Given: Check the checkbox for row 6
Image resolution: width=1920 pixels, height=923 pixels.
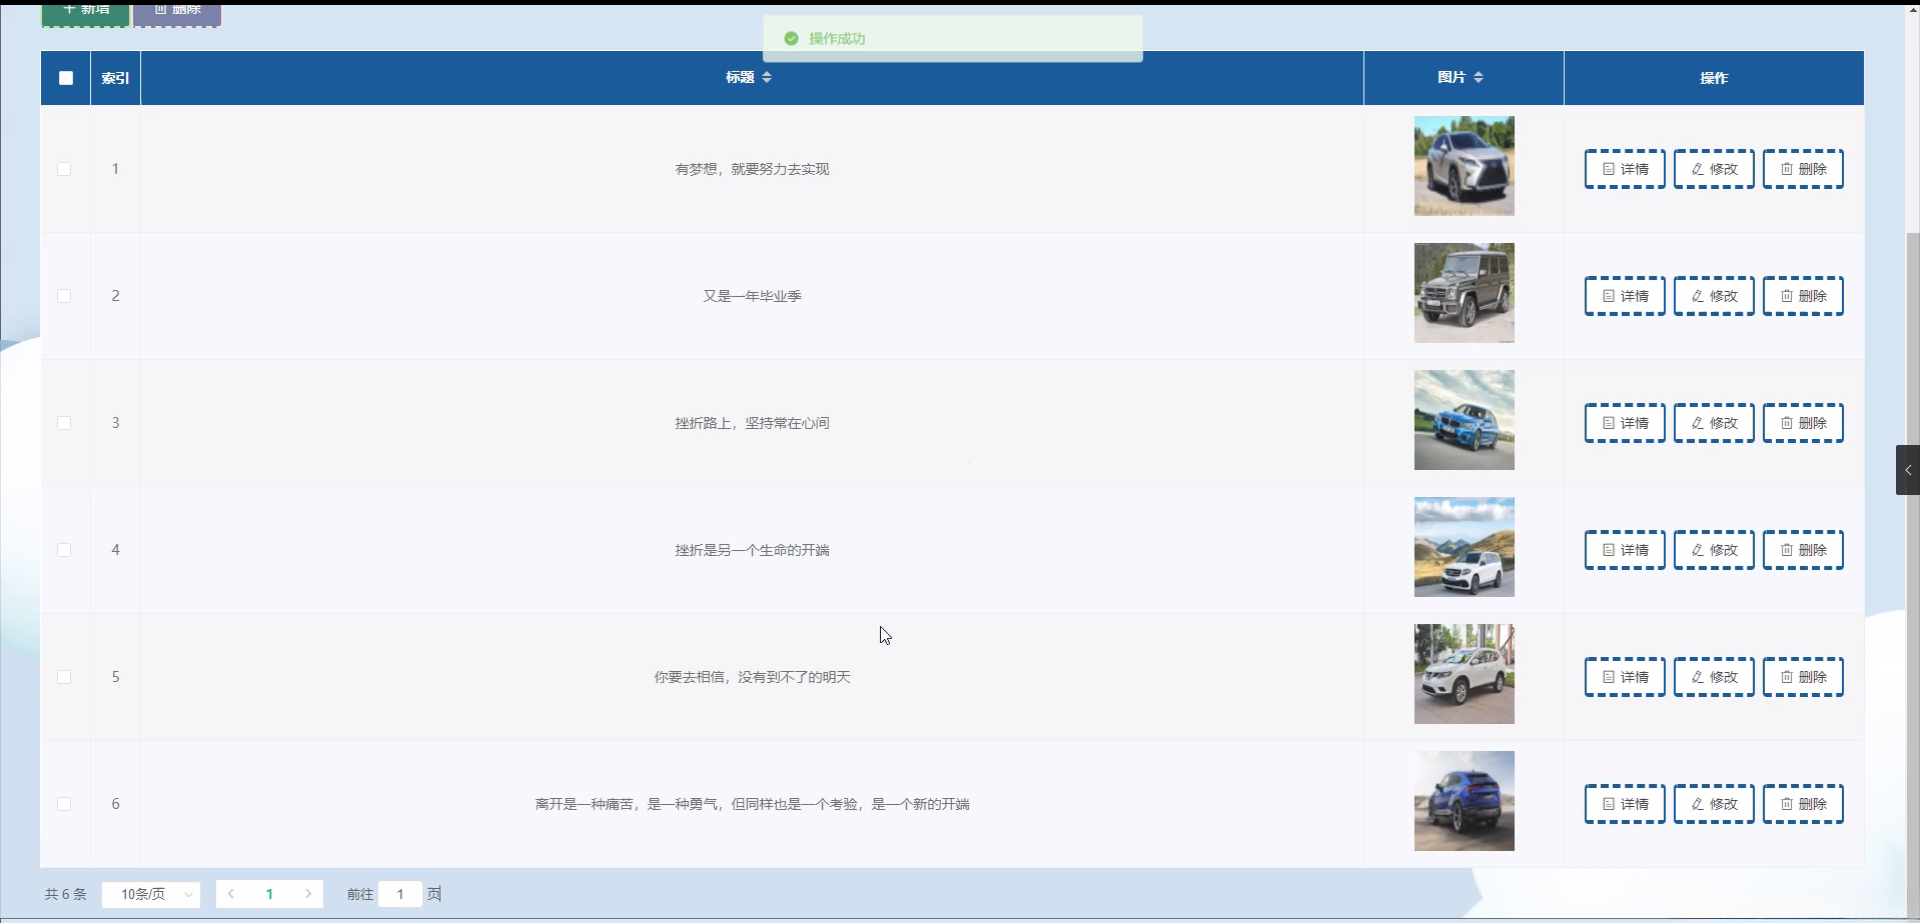Looking at the screenshot, I should [x=64, y=804].
